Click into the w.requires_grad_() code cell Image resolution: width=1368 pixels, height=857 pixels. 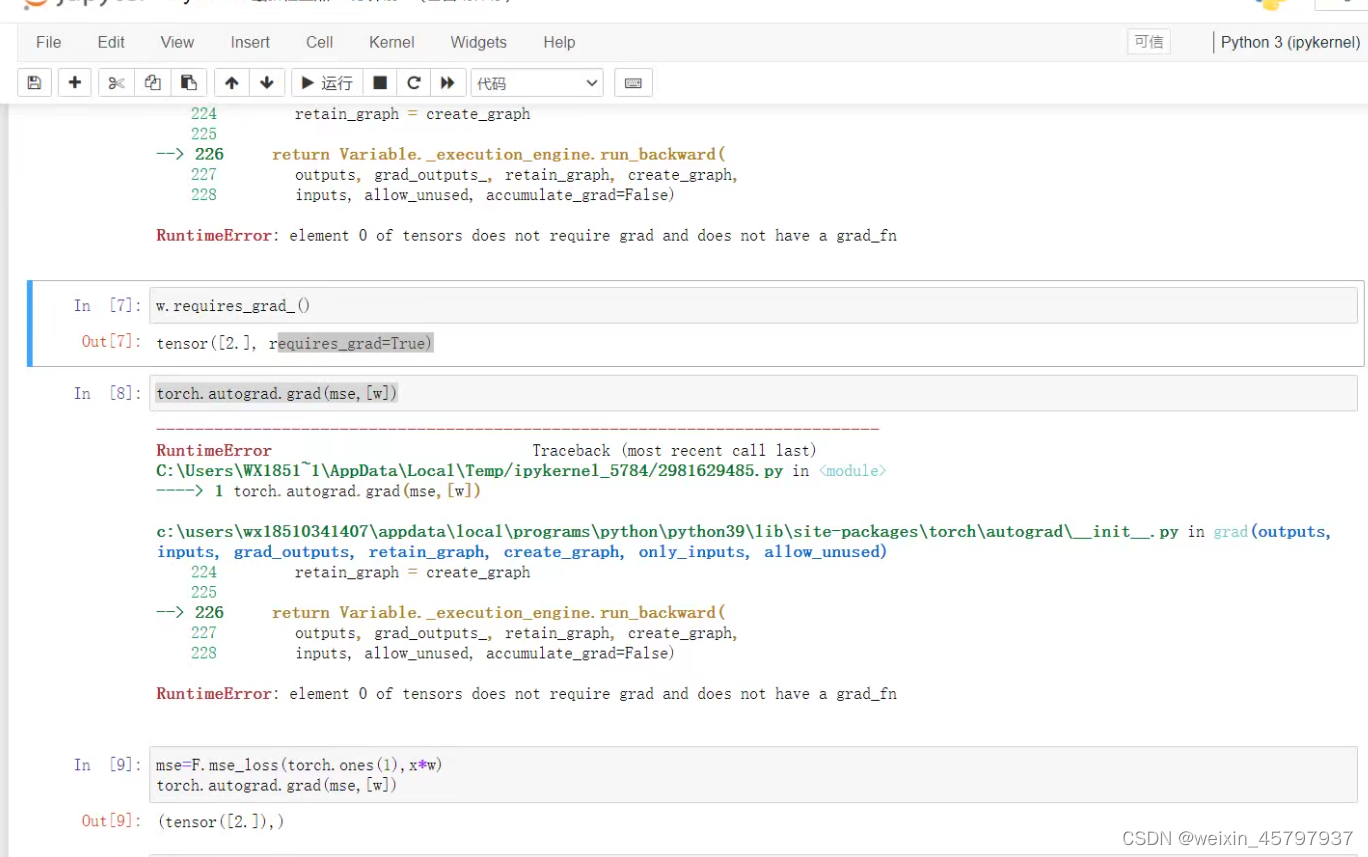[x=753, y=306]
